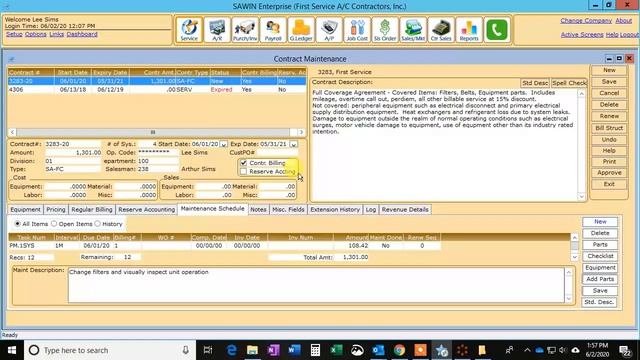Click maintenance schedule scroll down arrow

(x=575, y=257)
